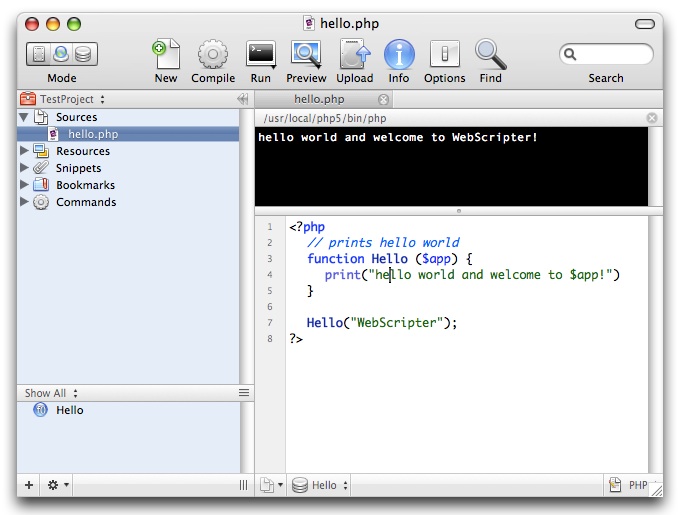Image resolution: width=681 pixels, height=515 pixels.
Task: Create a new file with New
Action: 166,54
